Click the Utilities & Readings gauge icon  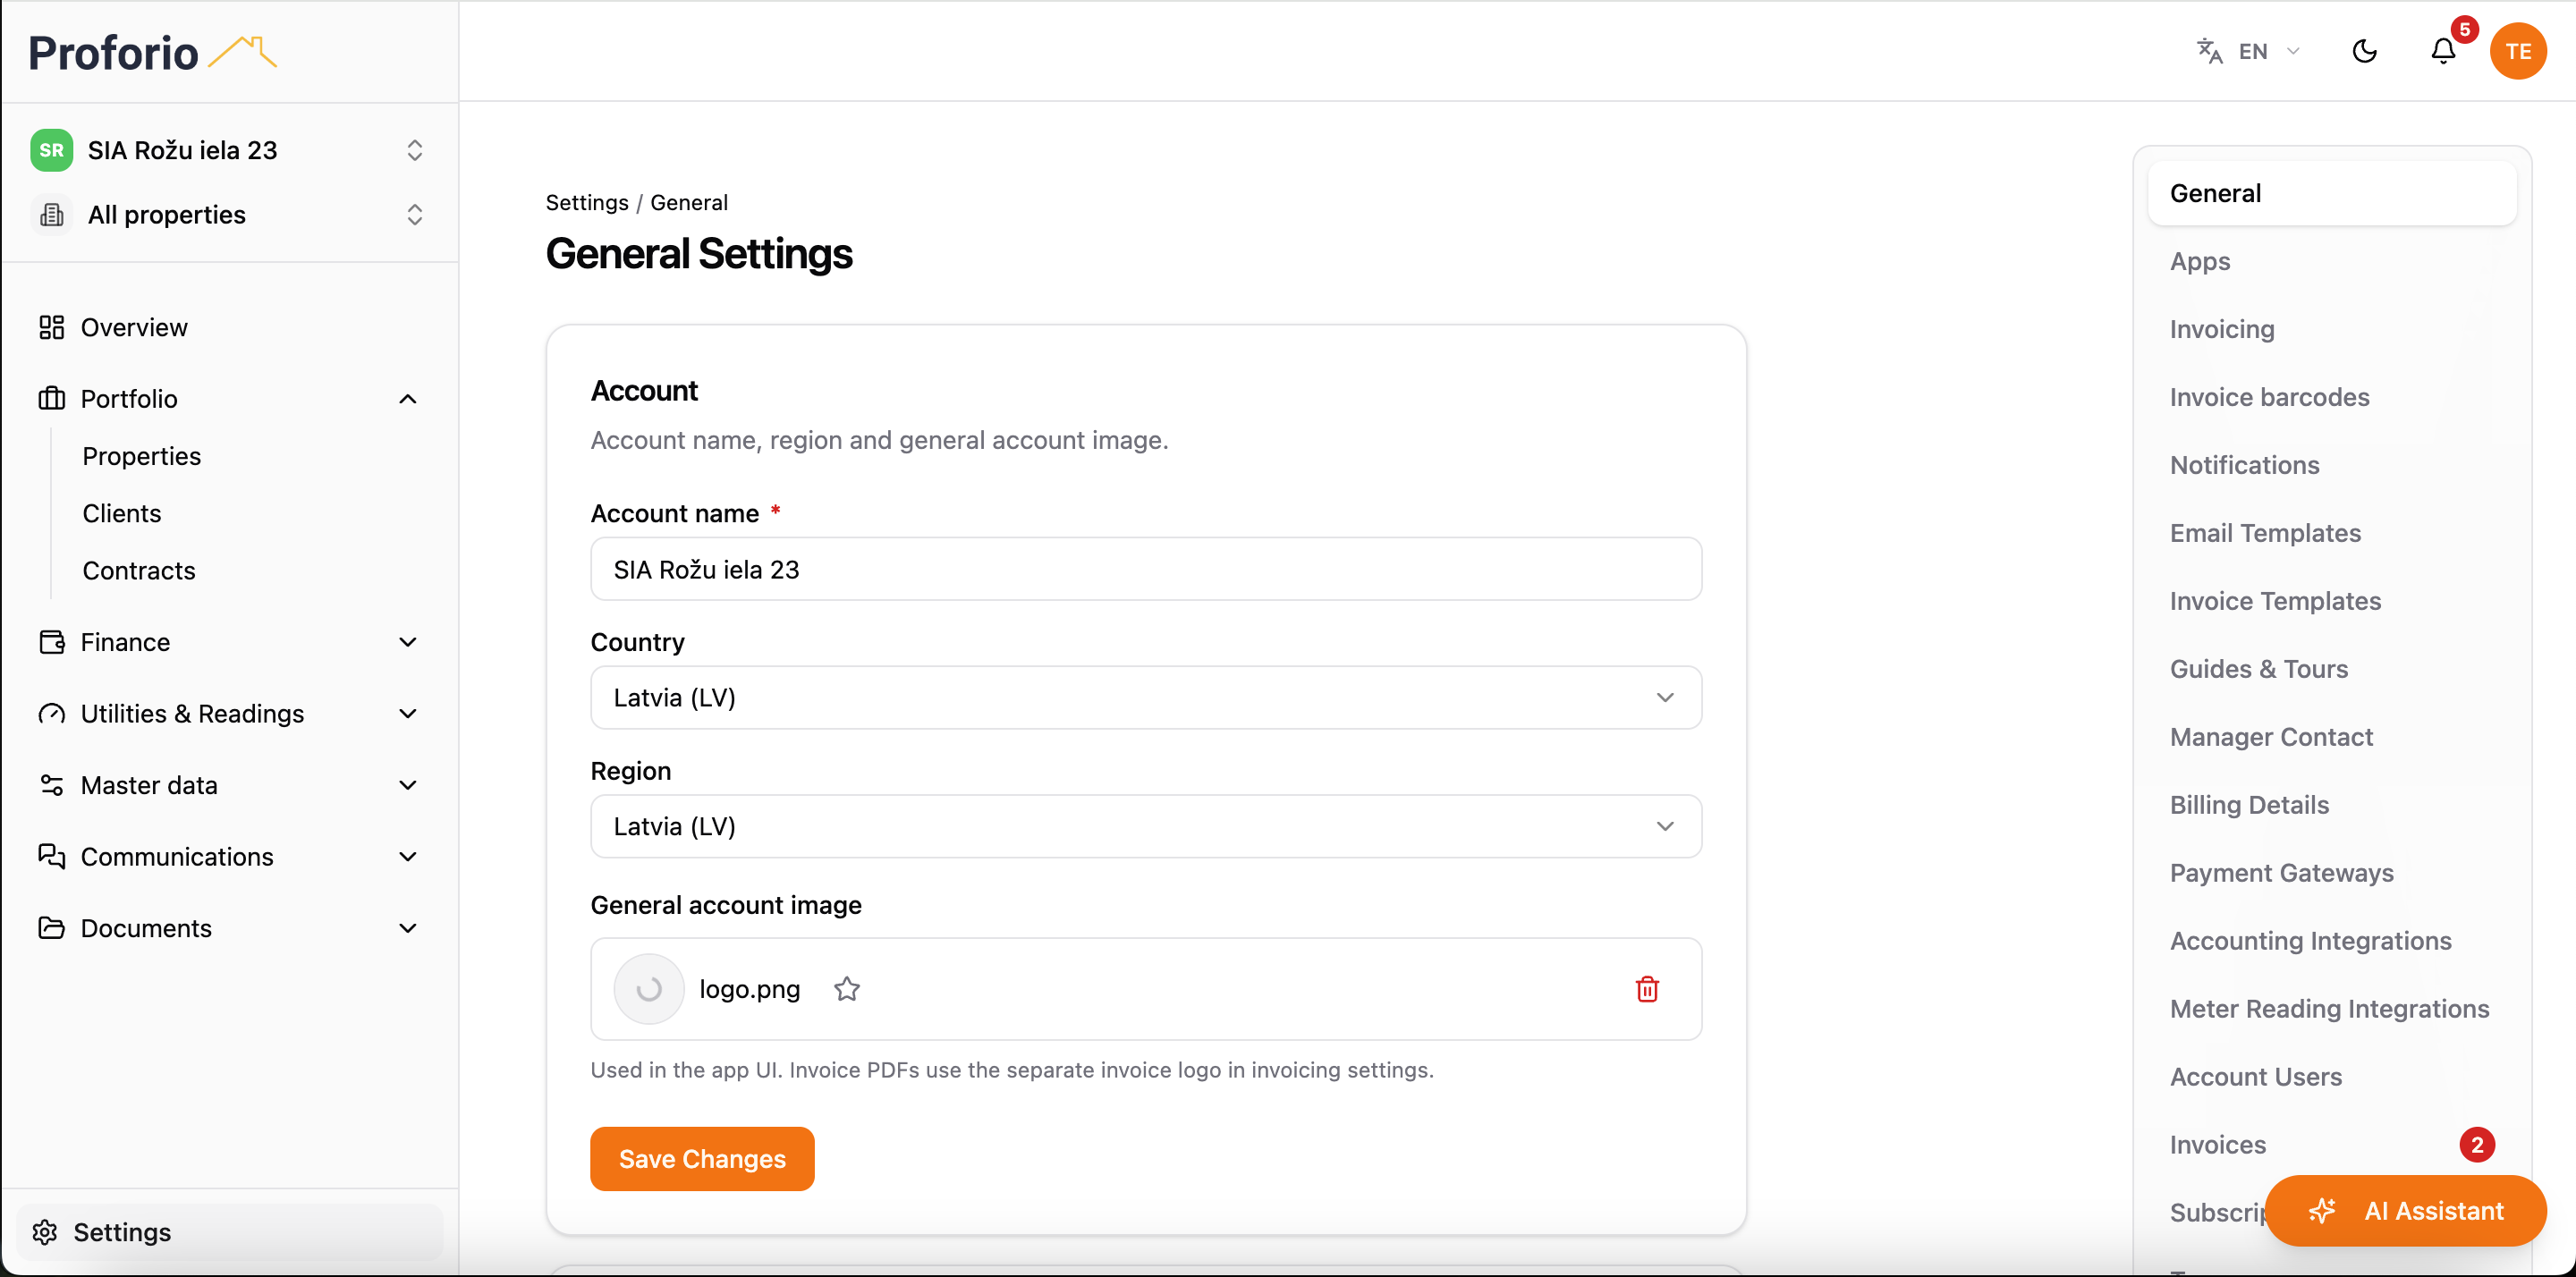click(51, 713)
